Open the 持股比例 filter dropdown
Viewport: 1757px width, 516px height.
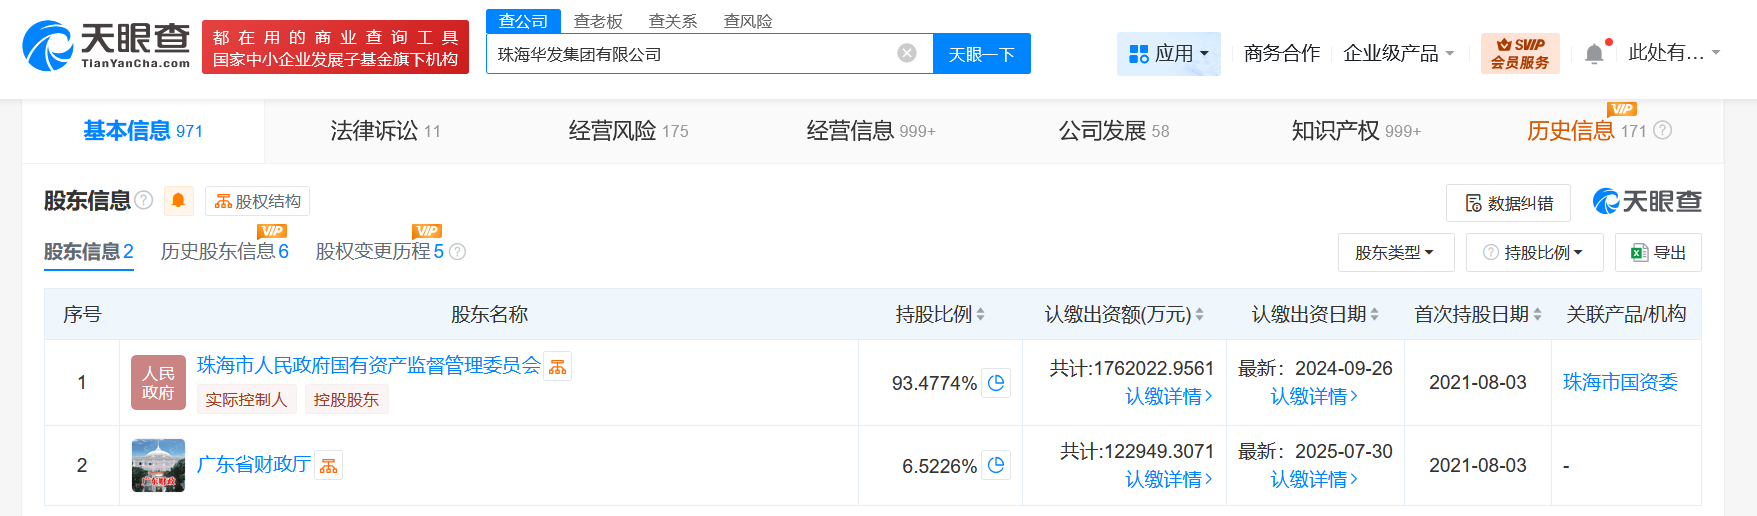click(1534, 252)
